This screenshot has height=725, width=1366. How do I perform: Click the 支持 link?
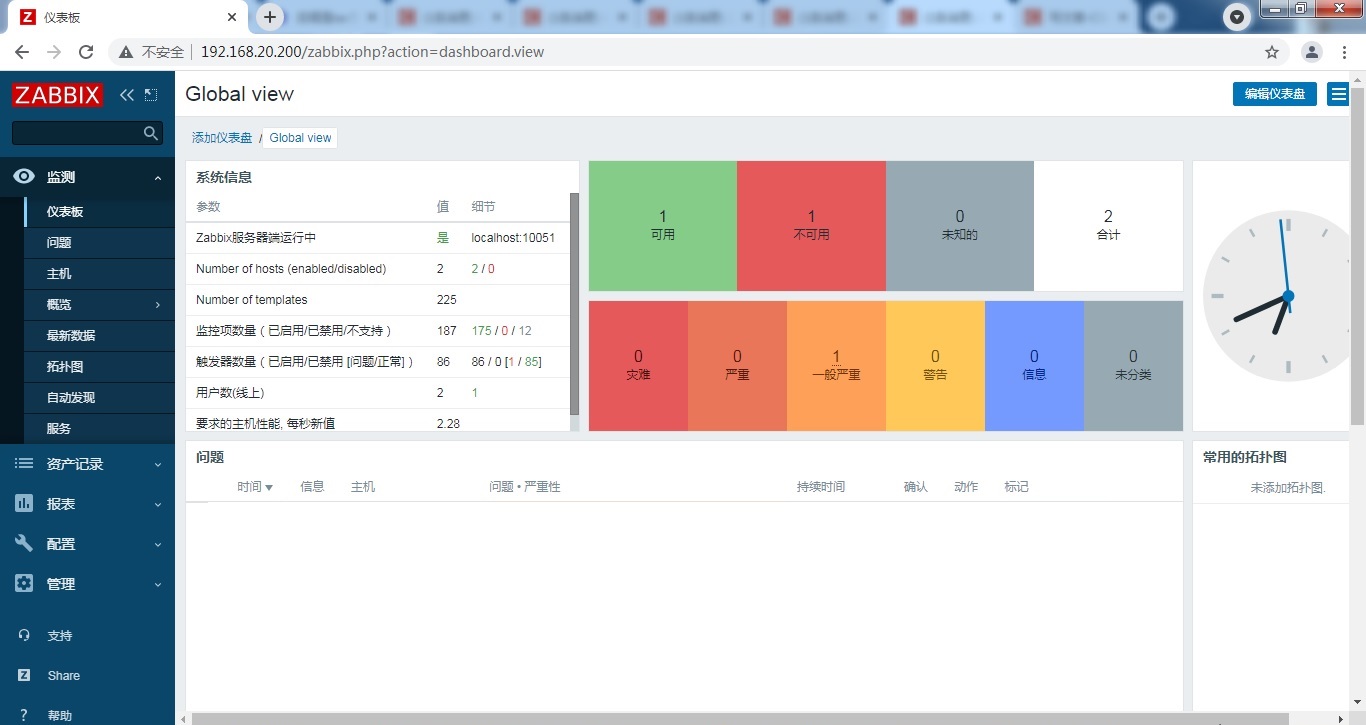[59, 636]
